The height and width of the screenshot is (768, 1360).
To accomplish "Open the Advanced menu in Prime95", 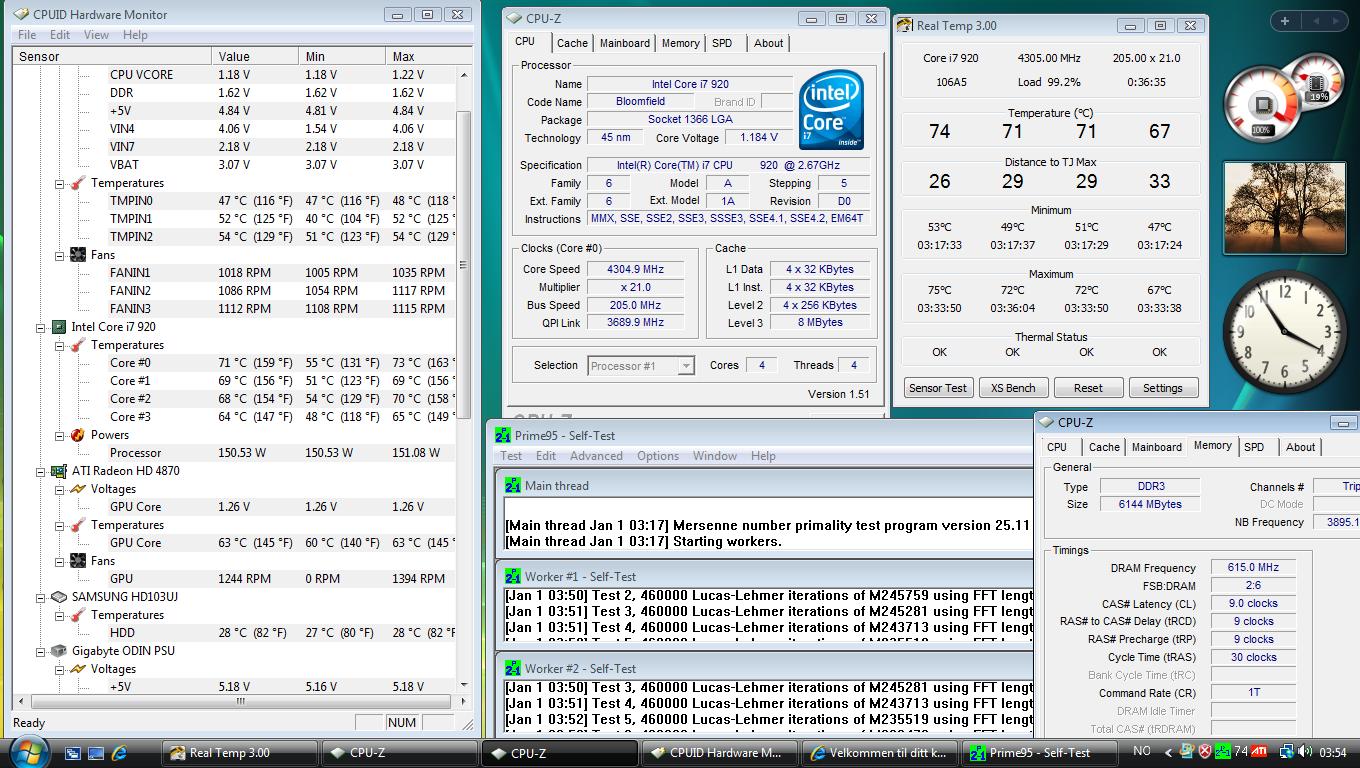I will click(x=596, y=456).
